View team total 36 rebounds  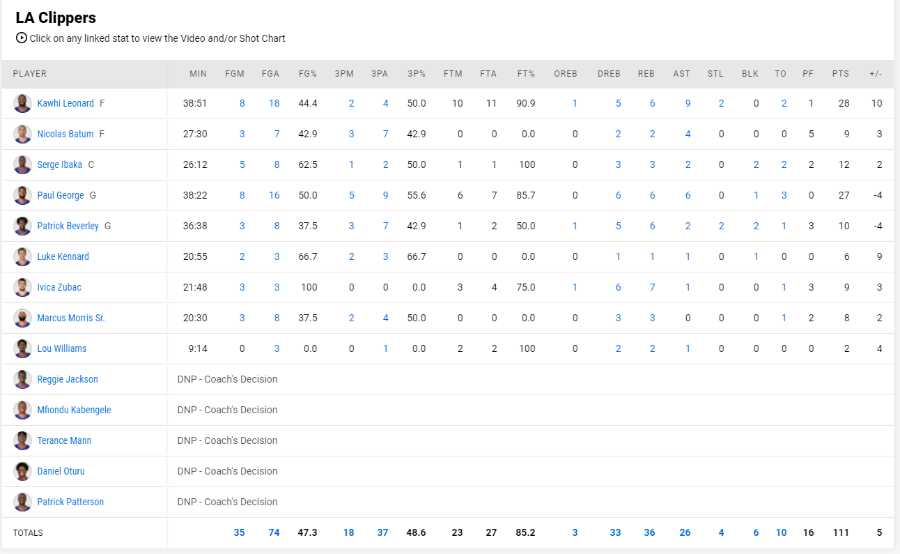click(x=649, y=533)
